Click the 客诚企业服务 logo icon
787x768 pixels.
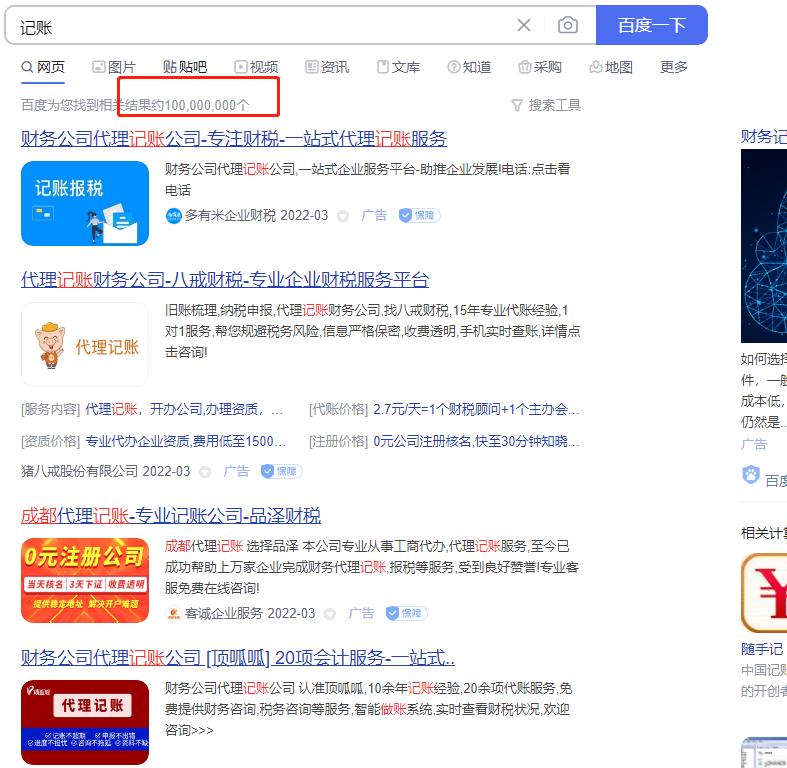point(174,613)
